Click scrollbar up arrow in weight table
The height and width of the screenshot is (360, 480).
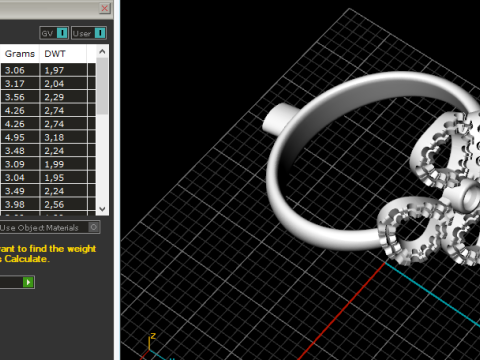[x=102, y=52]
